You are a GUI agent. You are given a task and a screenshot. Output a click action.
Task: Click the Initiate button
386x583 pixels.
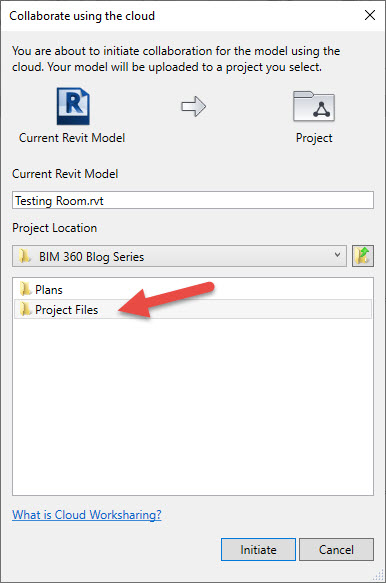pyautogui.click(x=258, y=550)
